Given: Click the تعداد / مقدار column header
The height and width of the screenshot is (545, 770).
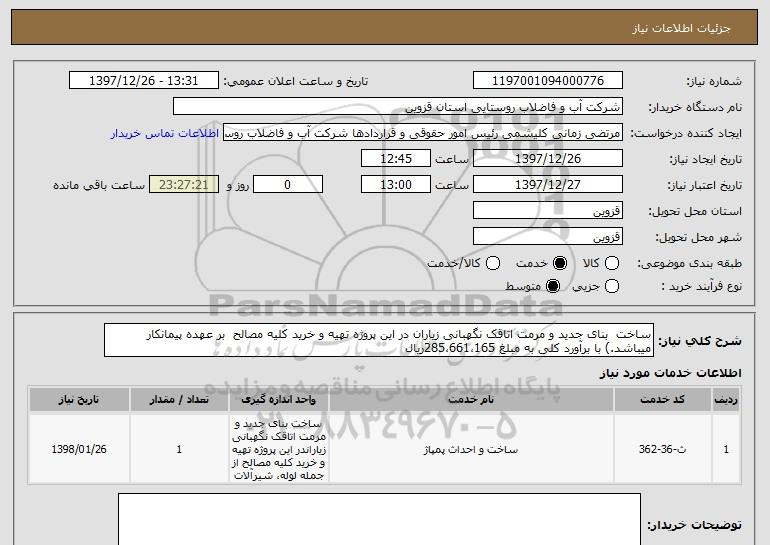Looking at the screenshot, I should [179, 400].
